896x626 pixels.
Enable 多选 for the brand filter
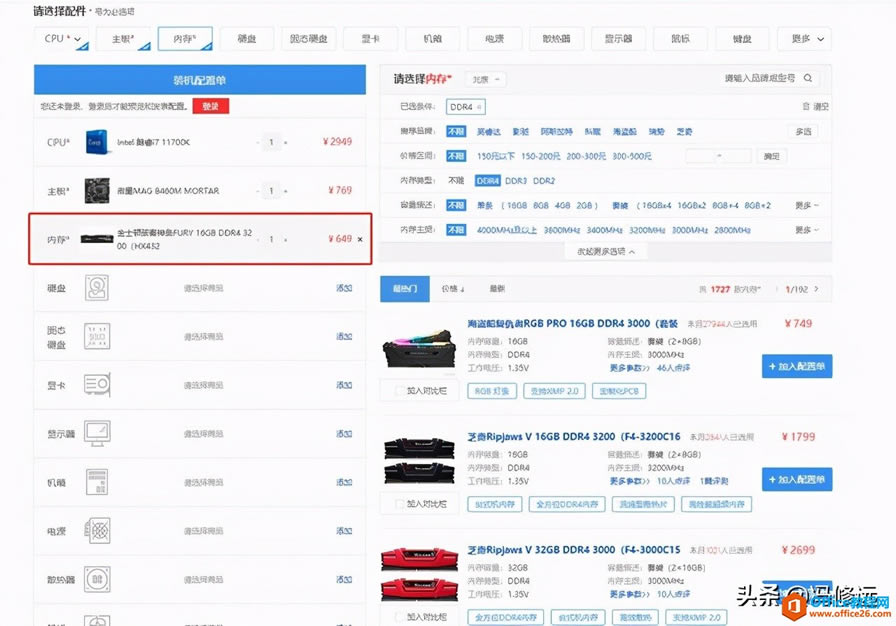point(803,131)
